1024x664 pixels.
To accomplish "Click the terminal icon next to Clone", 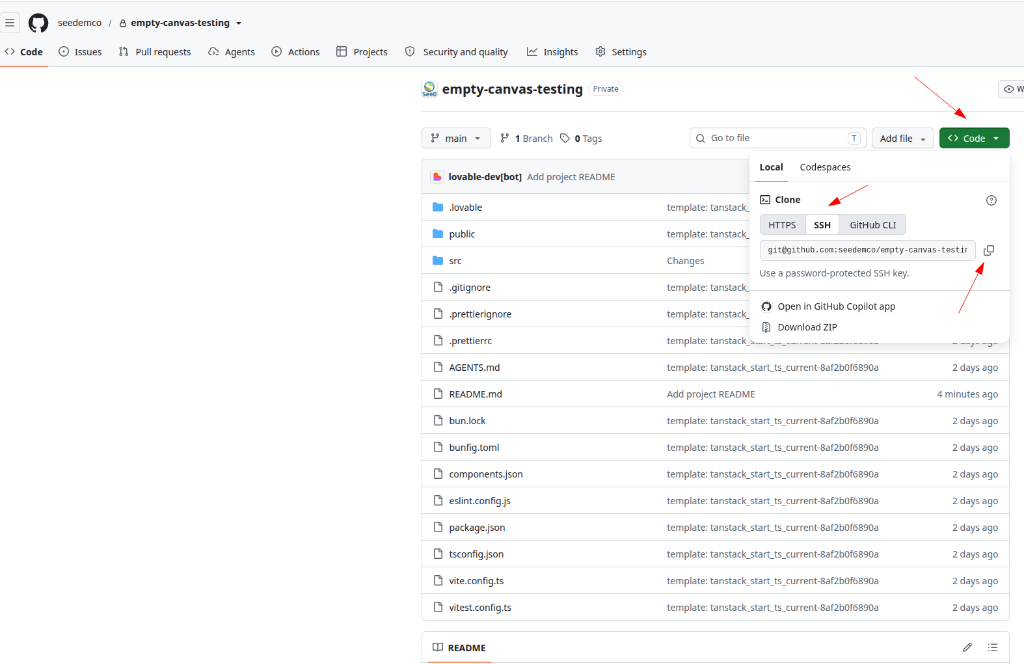I will (x=765, y=200).
